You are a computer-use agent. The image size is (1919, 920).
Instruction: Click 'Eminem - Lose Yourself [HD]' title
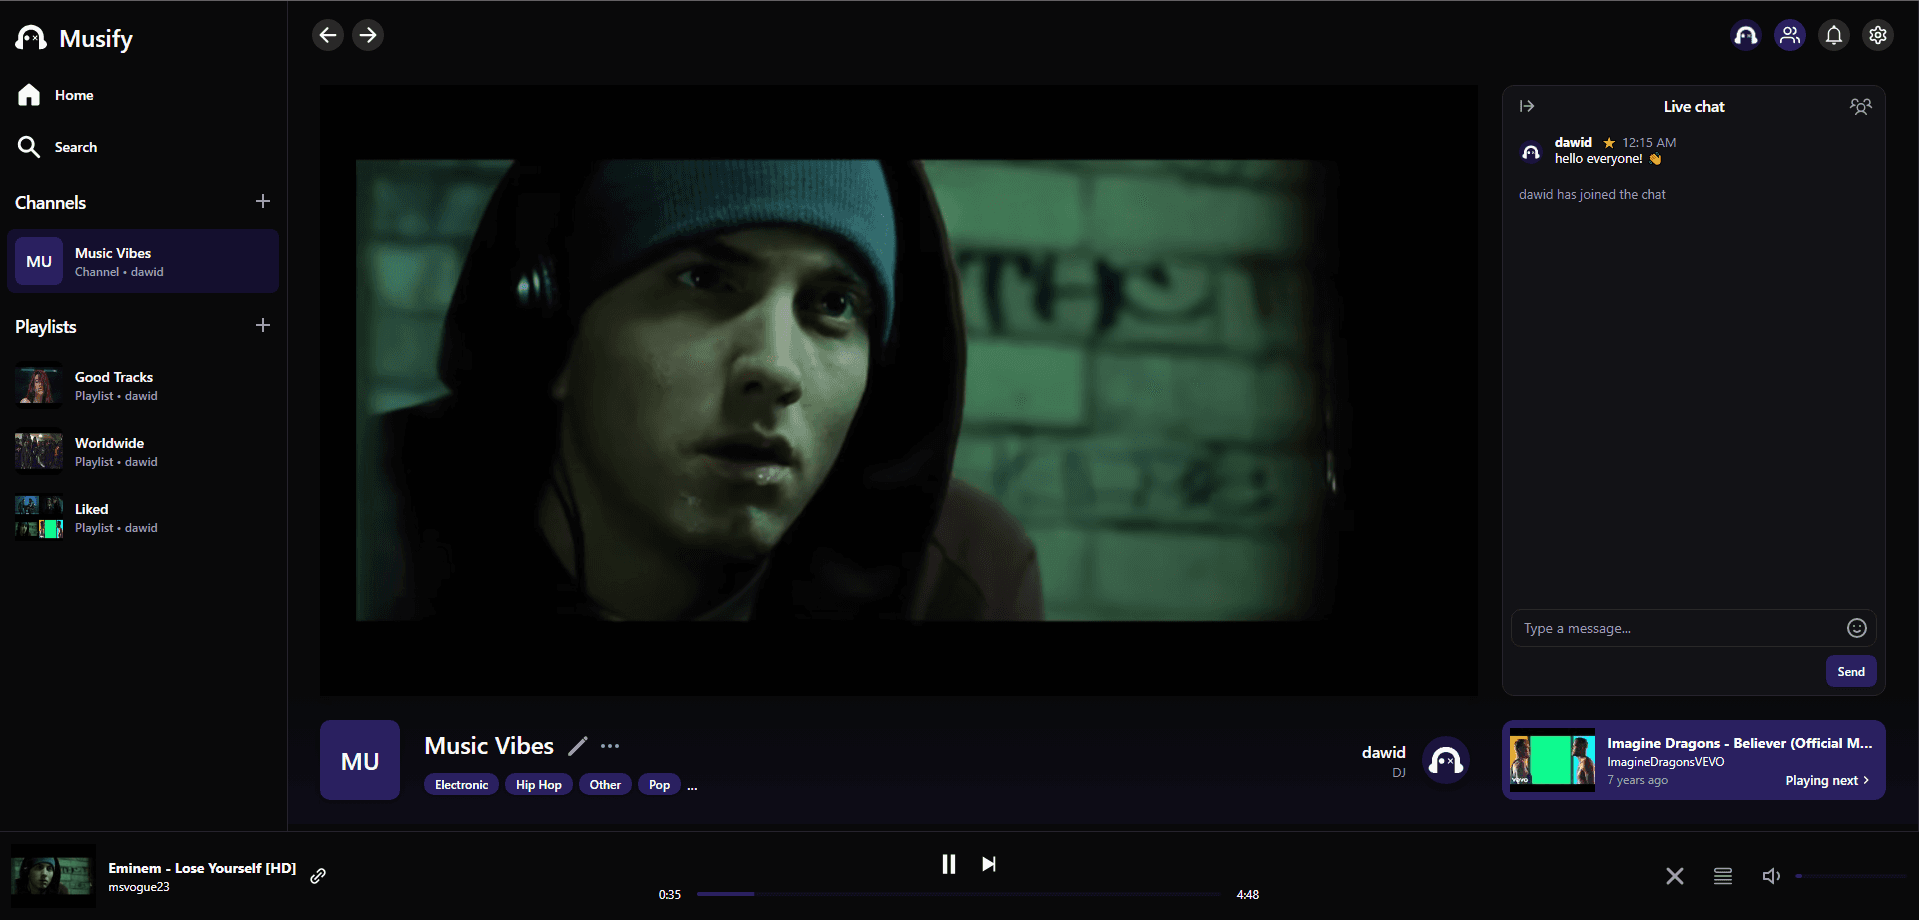click(x=202, y=868)
